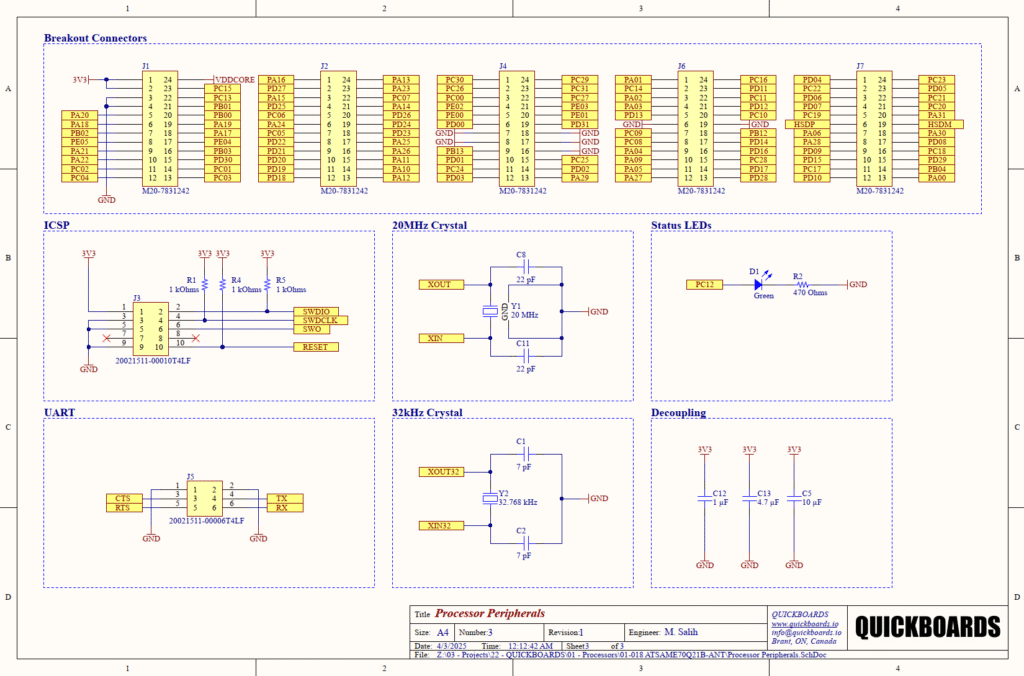Click the PC12 port on Status LEDs

point(706,284)
